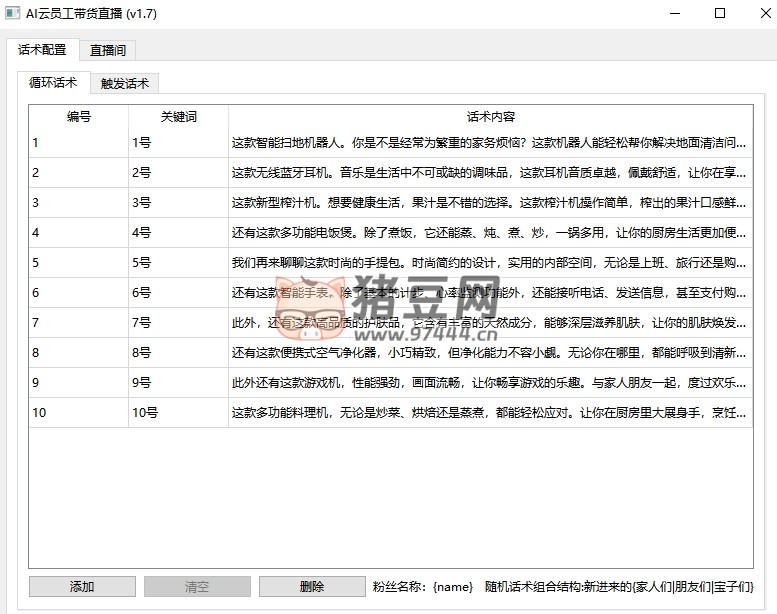Viewport: 777px width, 614px height.
Task: Select keyword cell 1号
Action: [178, 143]
